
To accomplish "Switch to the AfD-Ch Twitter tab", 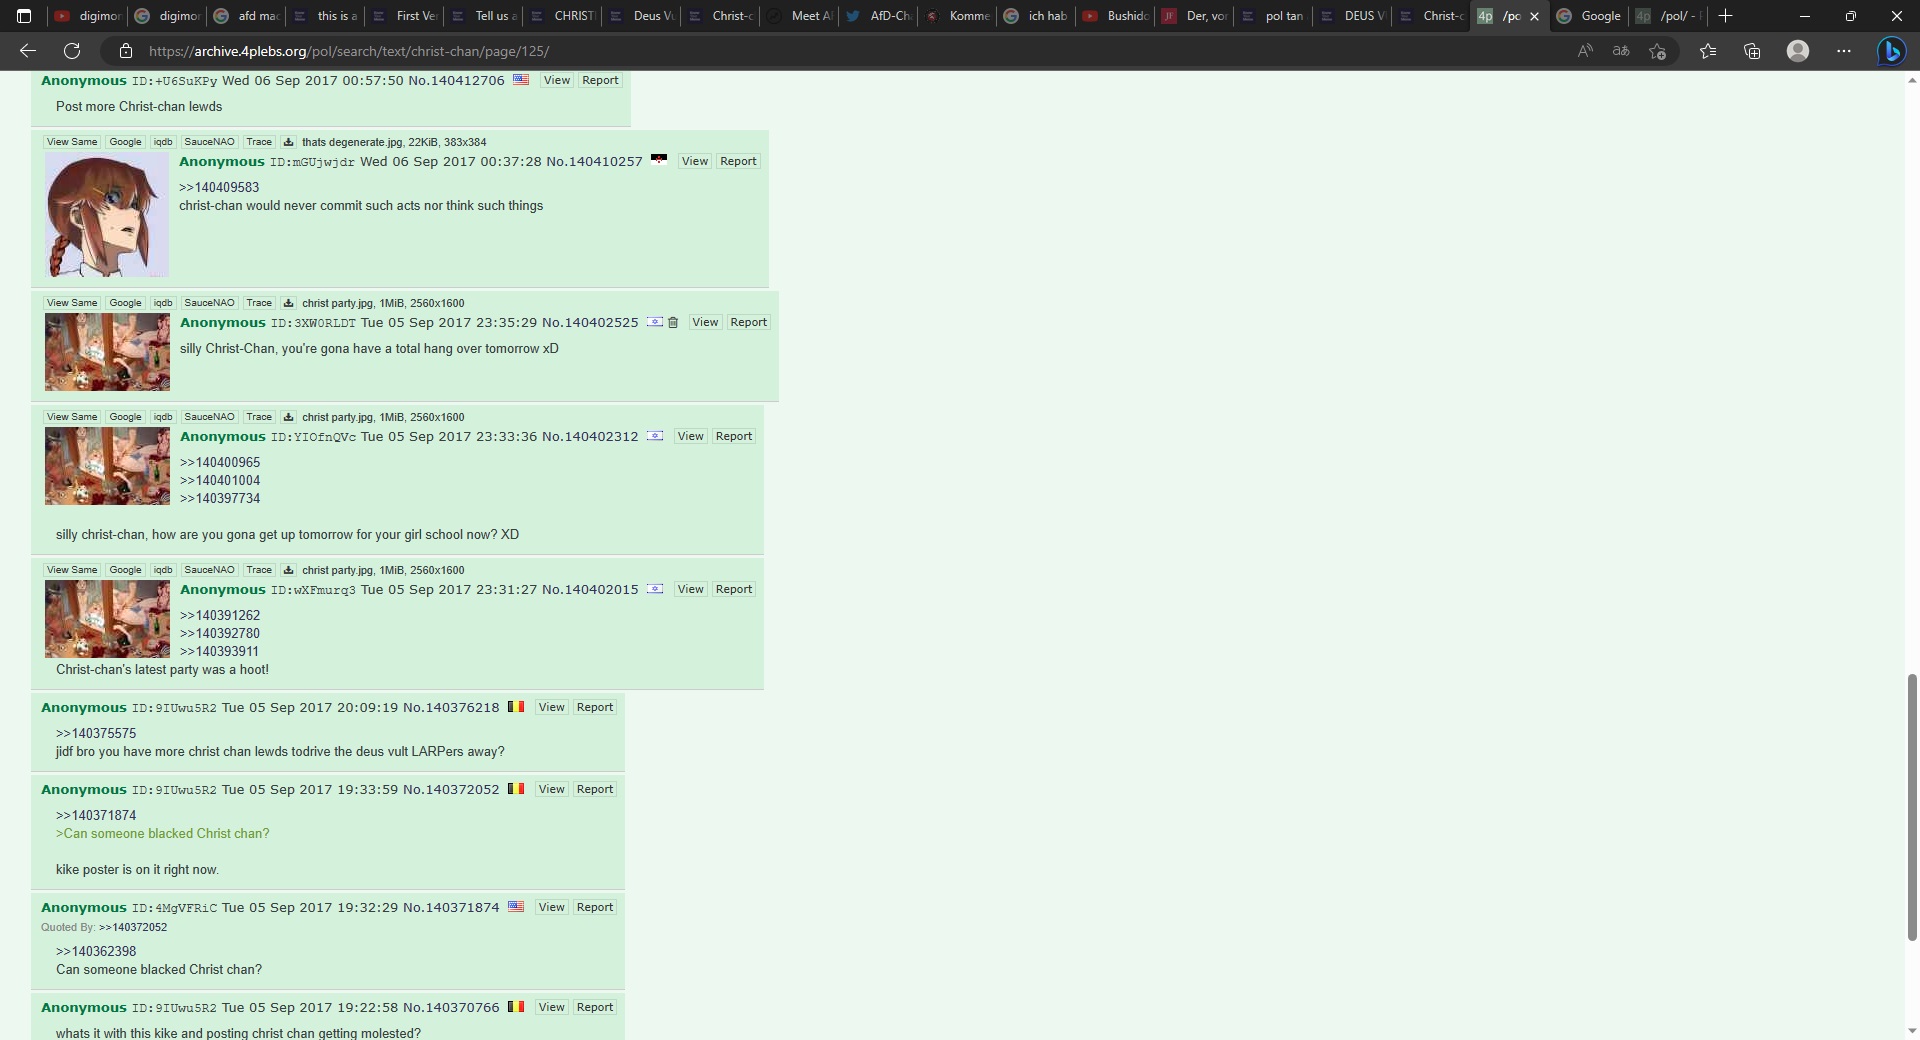I will [x=879, y=16].
